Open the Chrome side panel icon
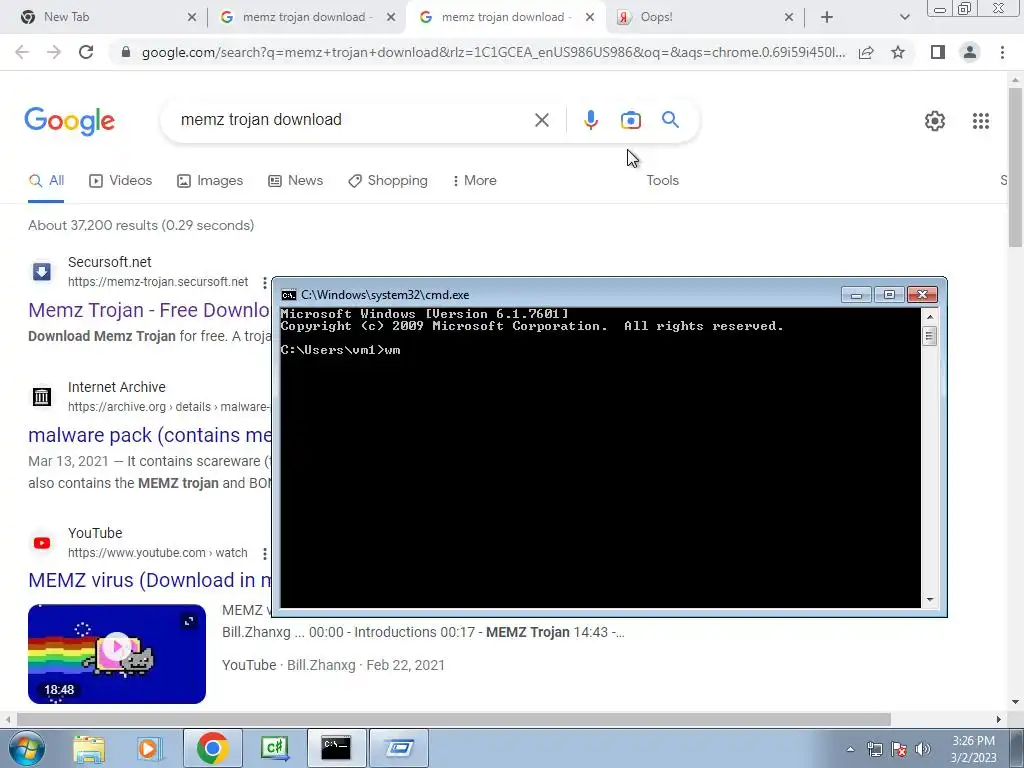This screenshot has height=768, width=1024. [x=938, y=52]
